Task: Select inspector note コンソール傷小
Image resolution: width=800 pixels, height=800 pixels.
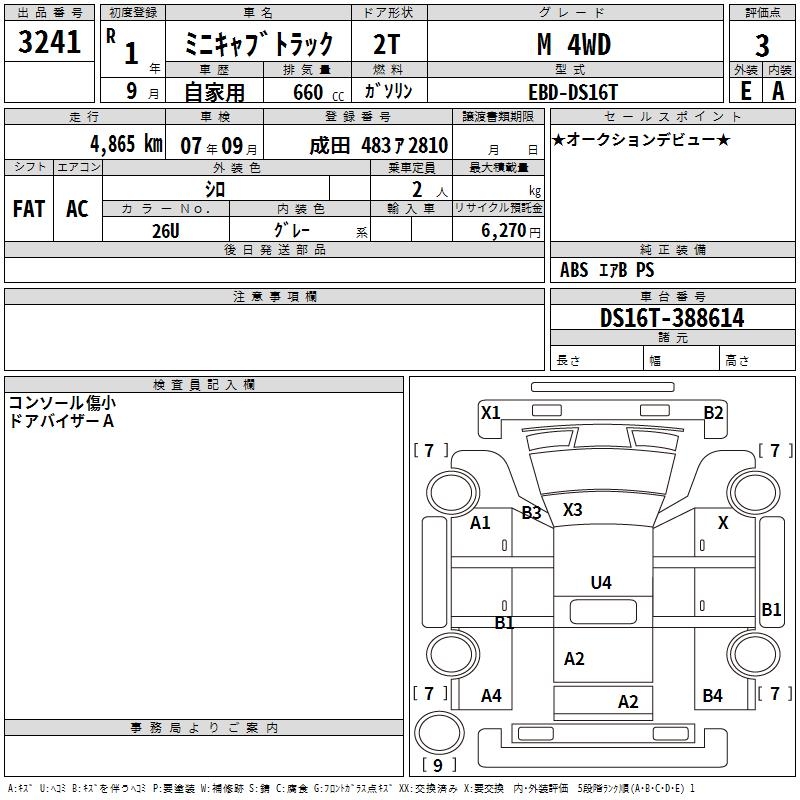Action: point(62,403)
